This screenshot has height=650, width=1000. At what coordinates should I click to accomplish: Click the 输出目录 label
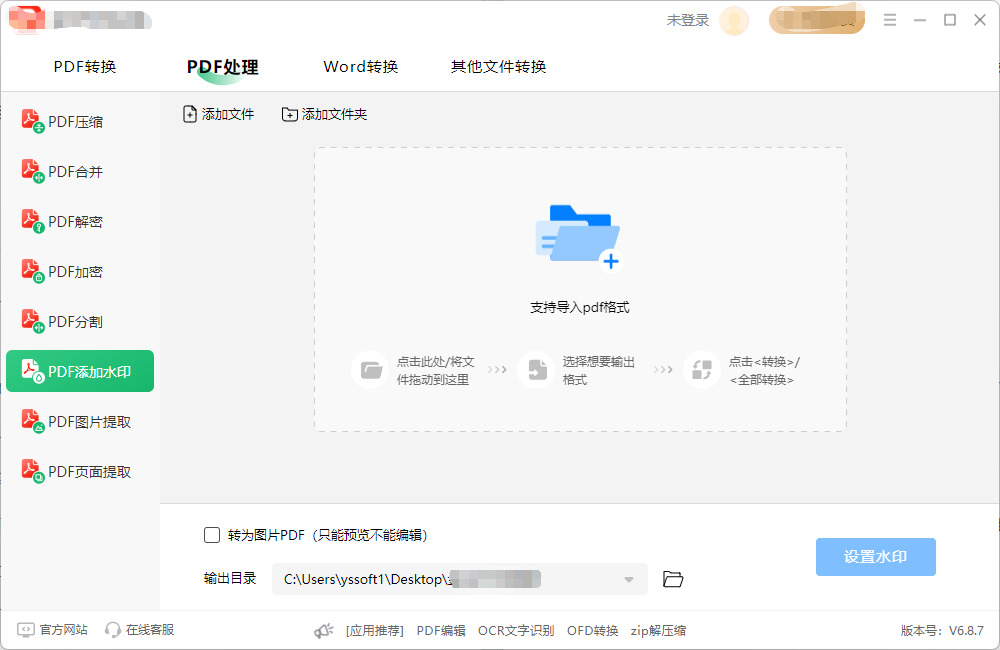230,579
